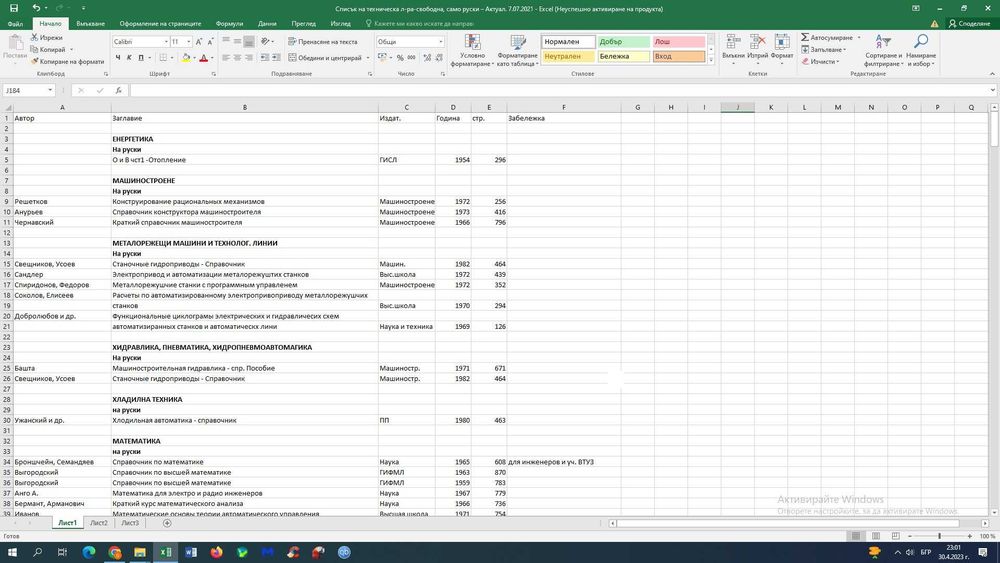Screen dimensions: 1000x563
Task: Apply the Неутрален cell style
Action: pos(568,57)
